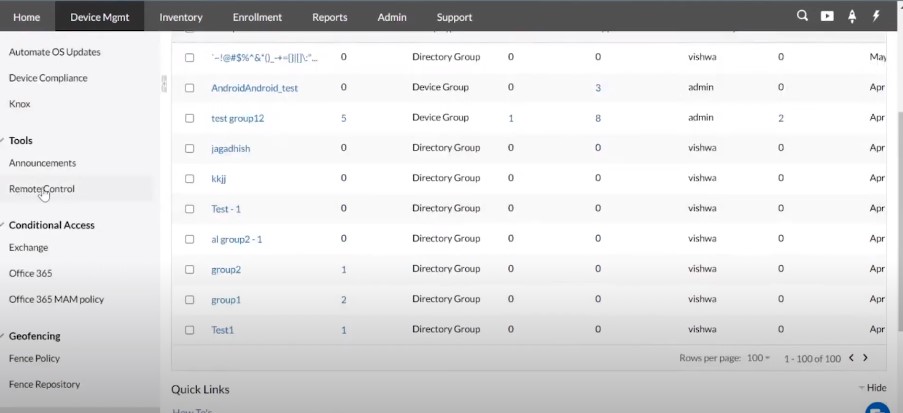Screen dimensions: 903x413
Task: Open the Admin tab
Action: (x=392, y=17)
